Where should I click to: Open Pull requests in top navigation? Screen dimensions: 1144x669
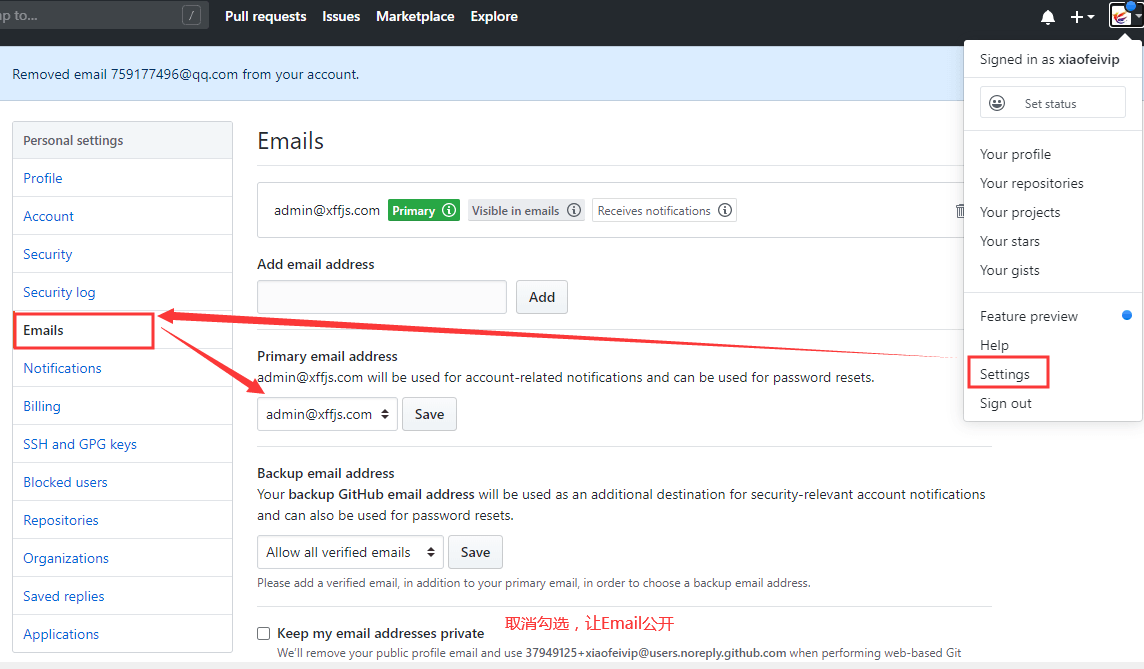tap(266, 16)
